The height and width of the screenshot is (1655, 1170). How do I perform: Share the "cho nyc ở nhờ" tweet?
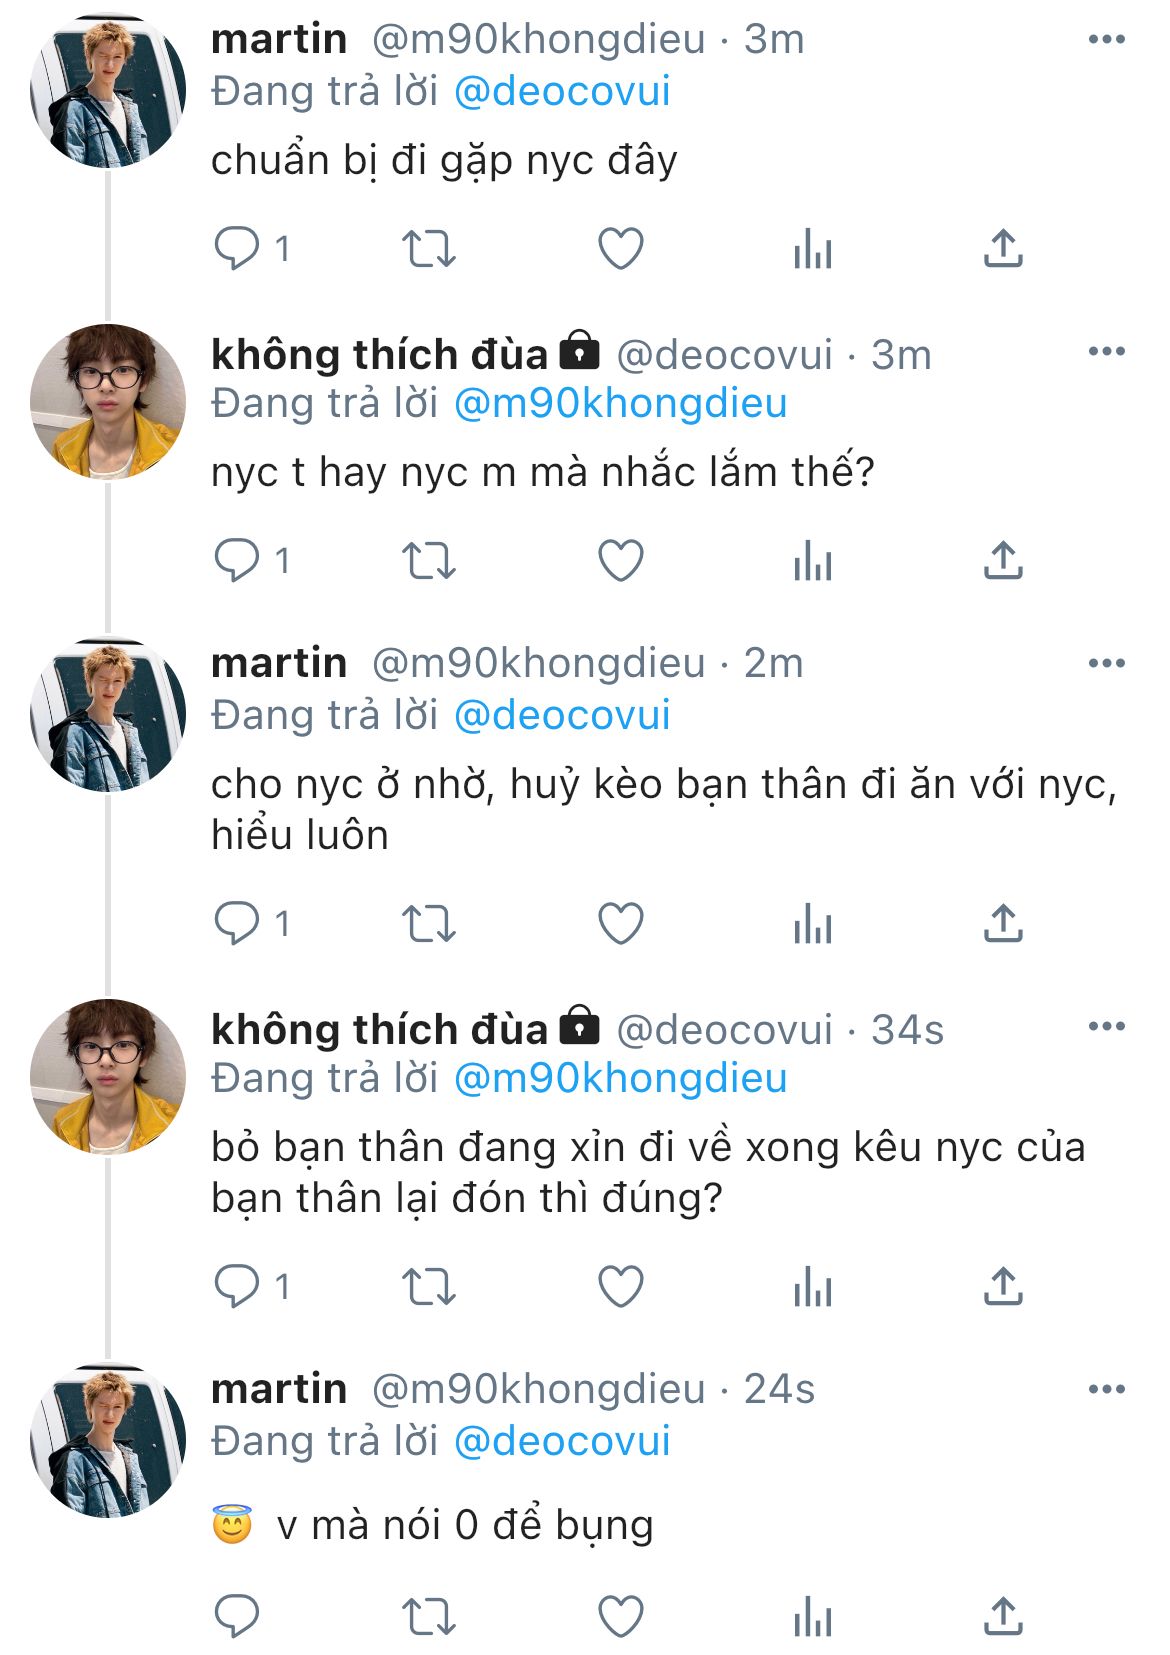1003,923
